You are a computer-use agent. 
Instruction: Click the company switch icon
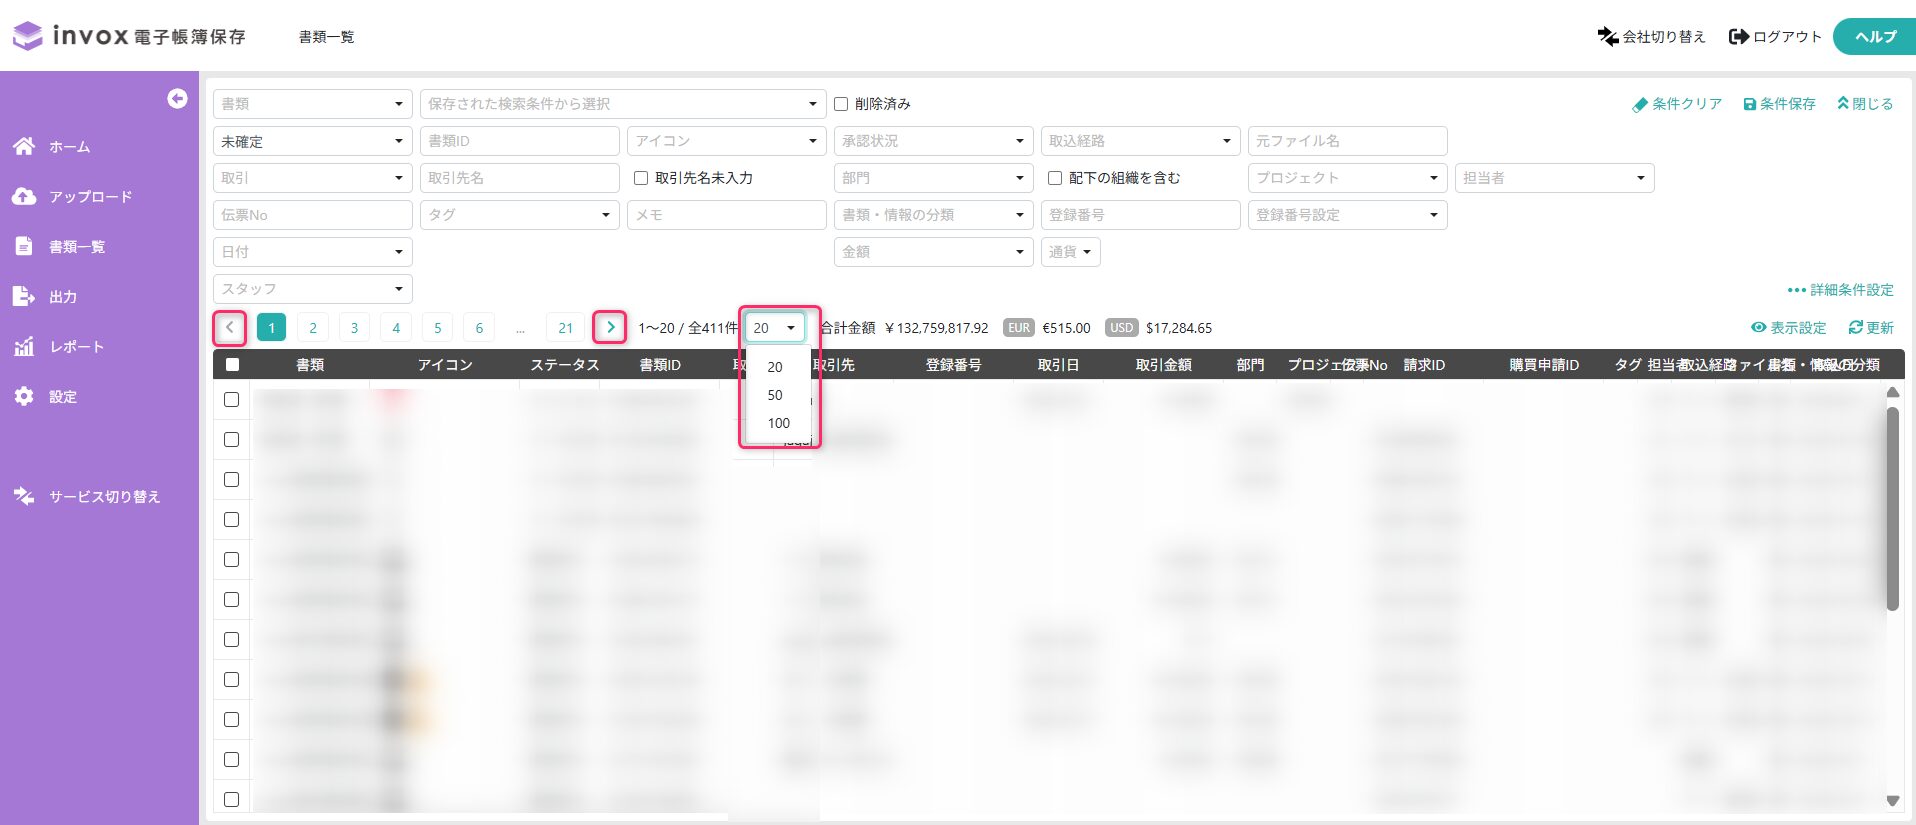tap(1607, 37)
